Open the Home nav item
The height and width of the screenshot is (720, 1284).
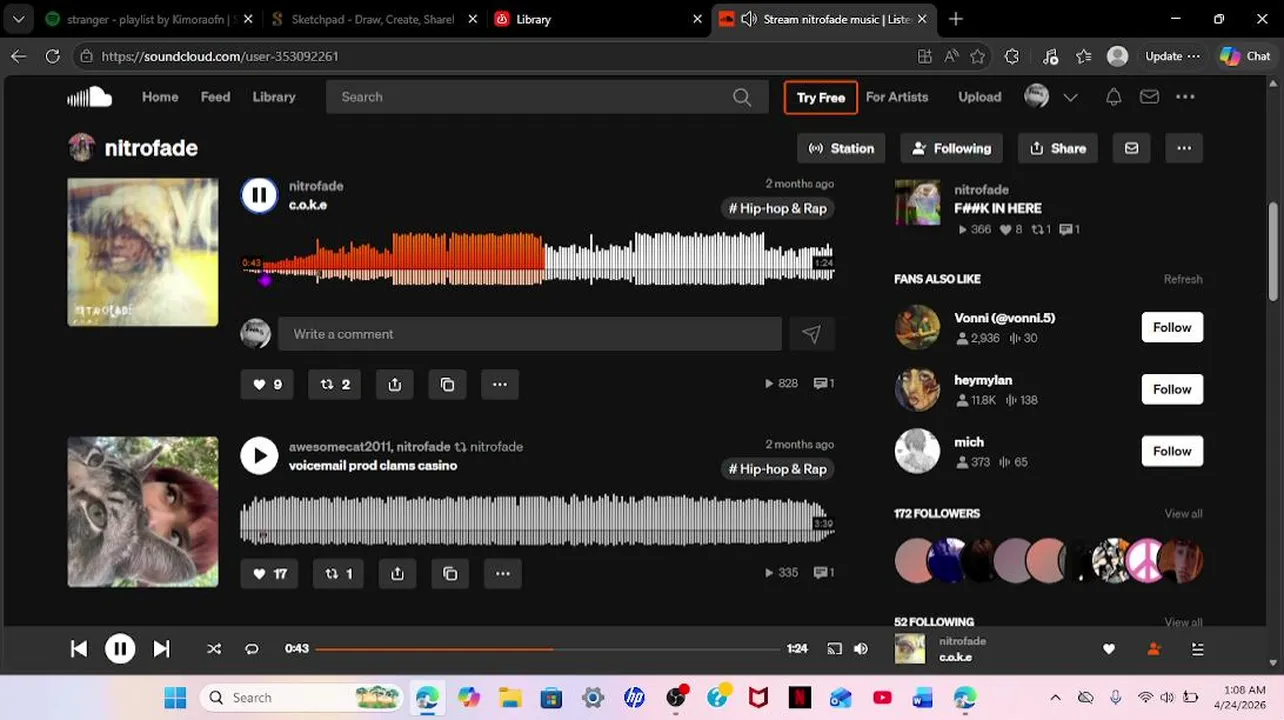click(x=160, y=97)
